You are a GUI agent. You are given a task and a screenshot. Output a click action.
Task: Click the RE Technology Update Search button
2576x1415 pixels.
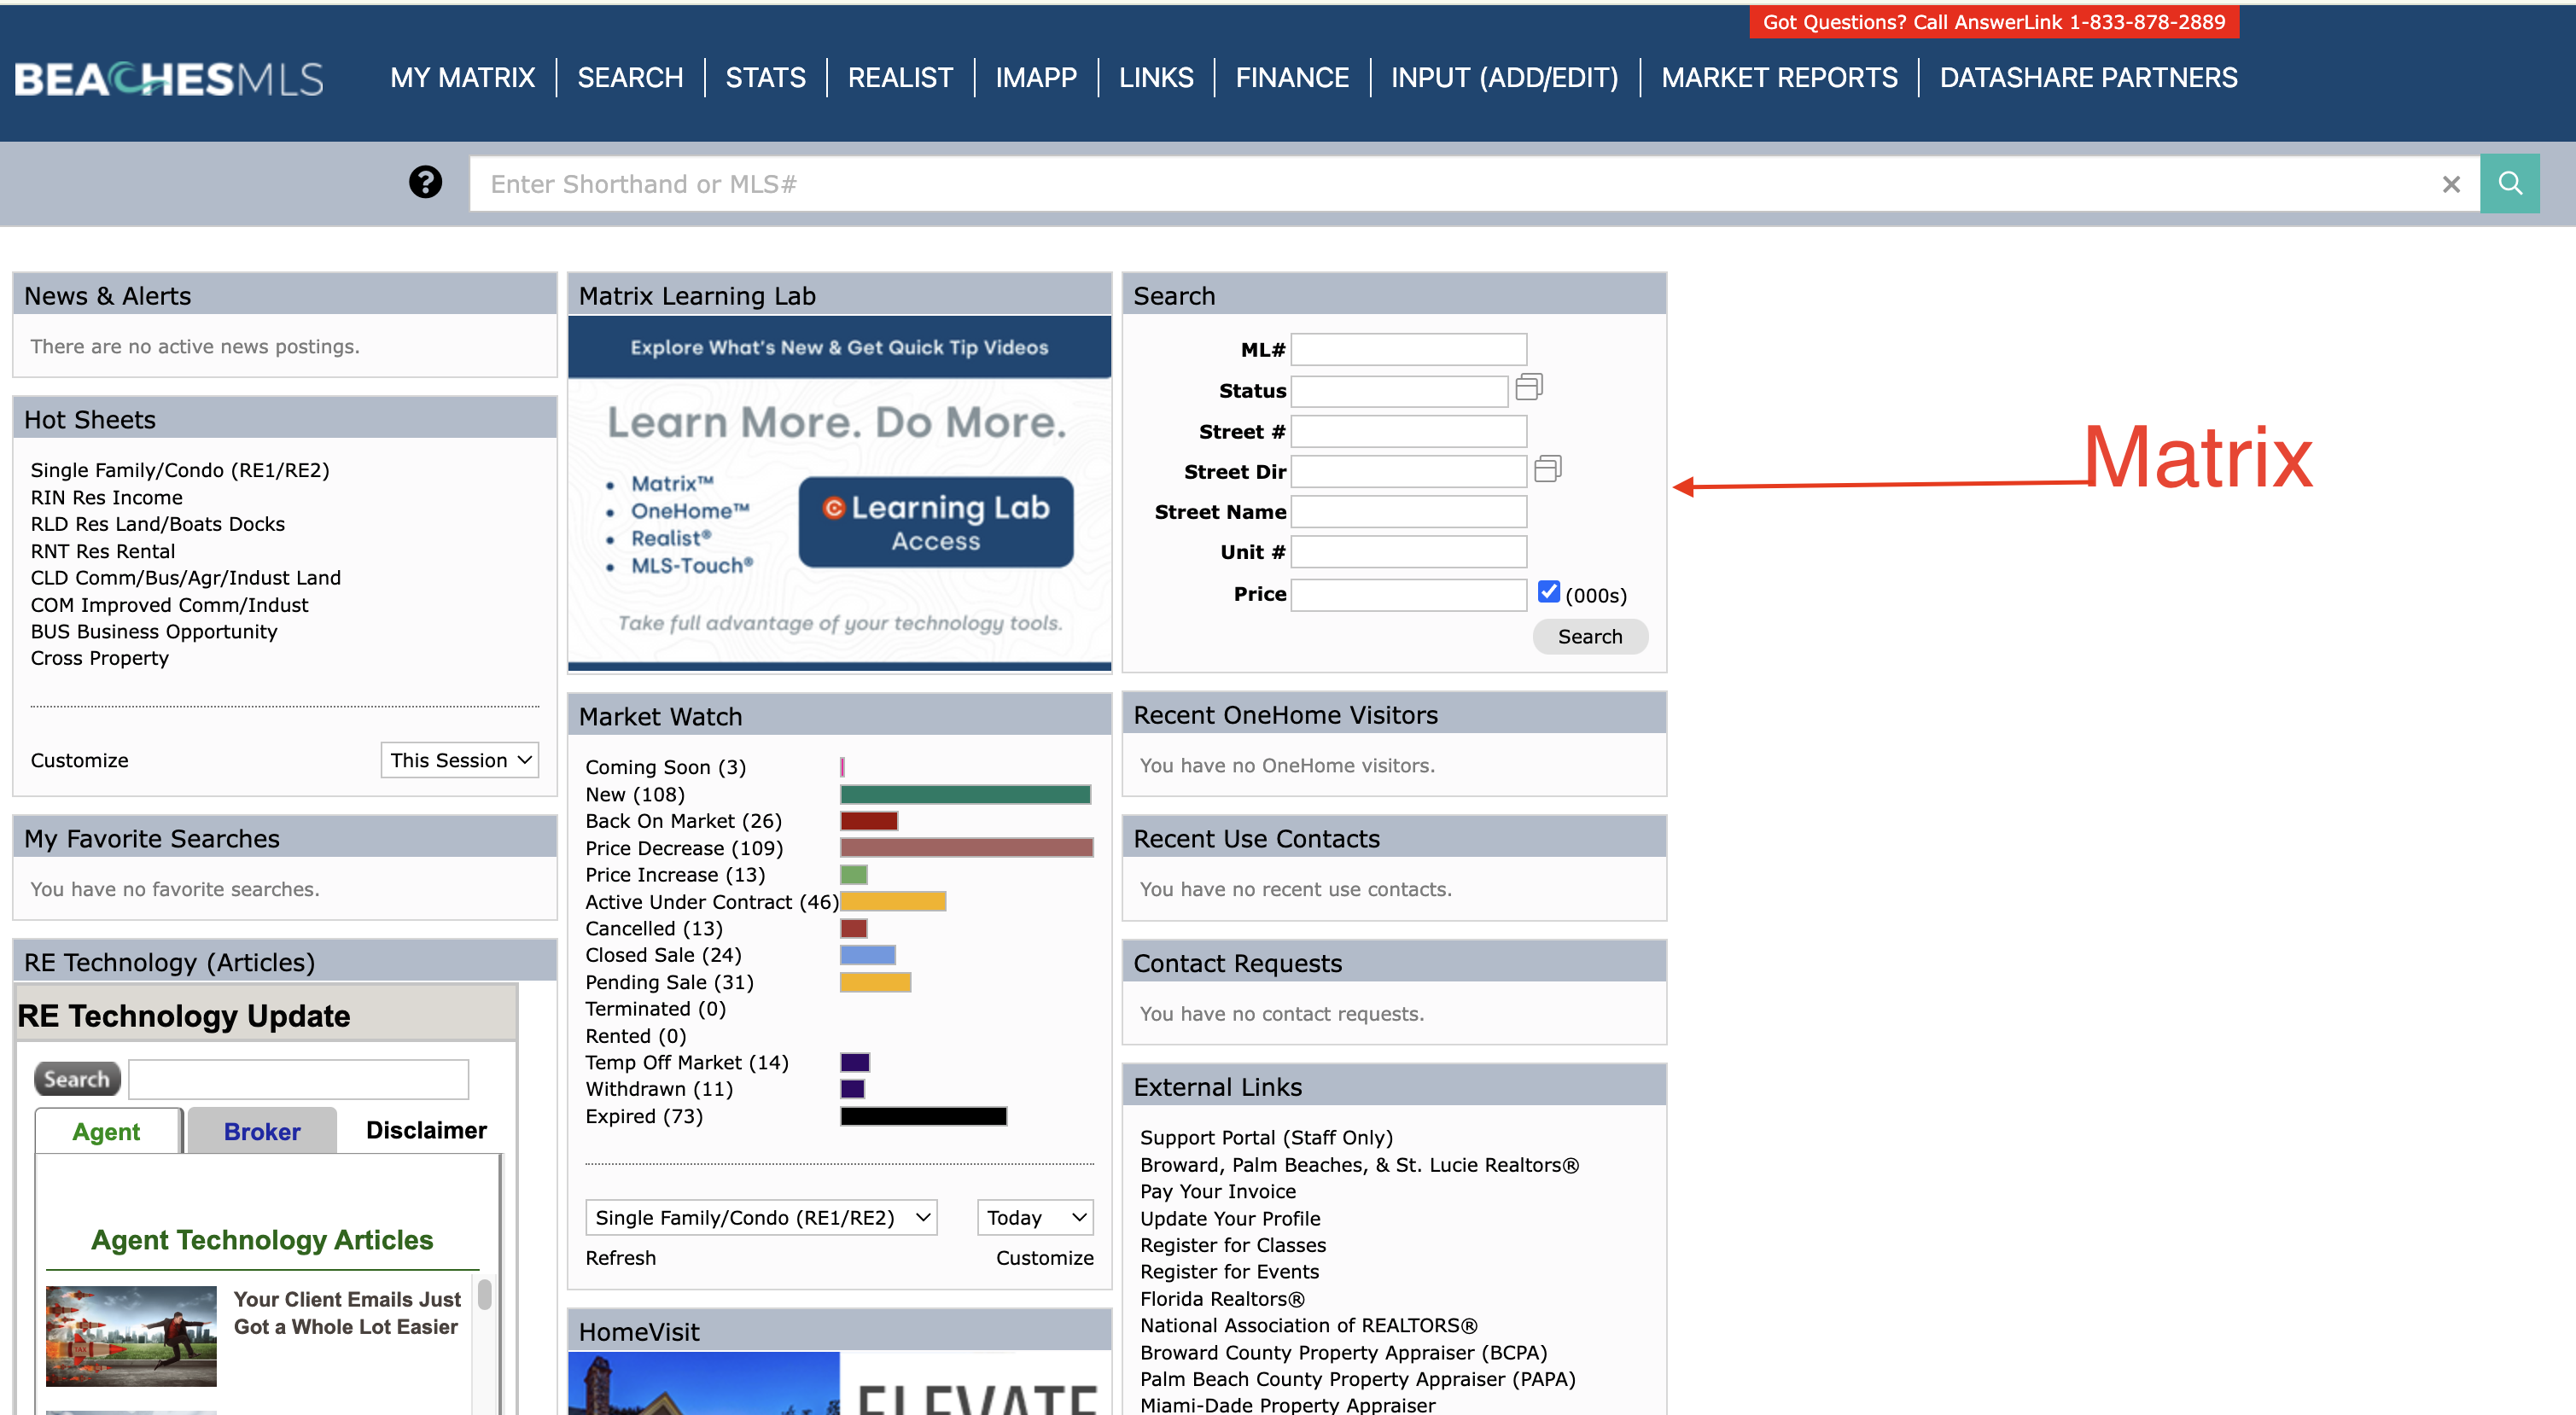coord(78,1079)
